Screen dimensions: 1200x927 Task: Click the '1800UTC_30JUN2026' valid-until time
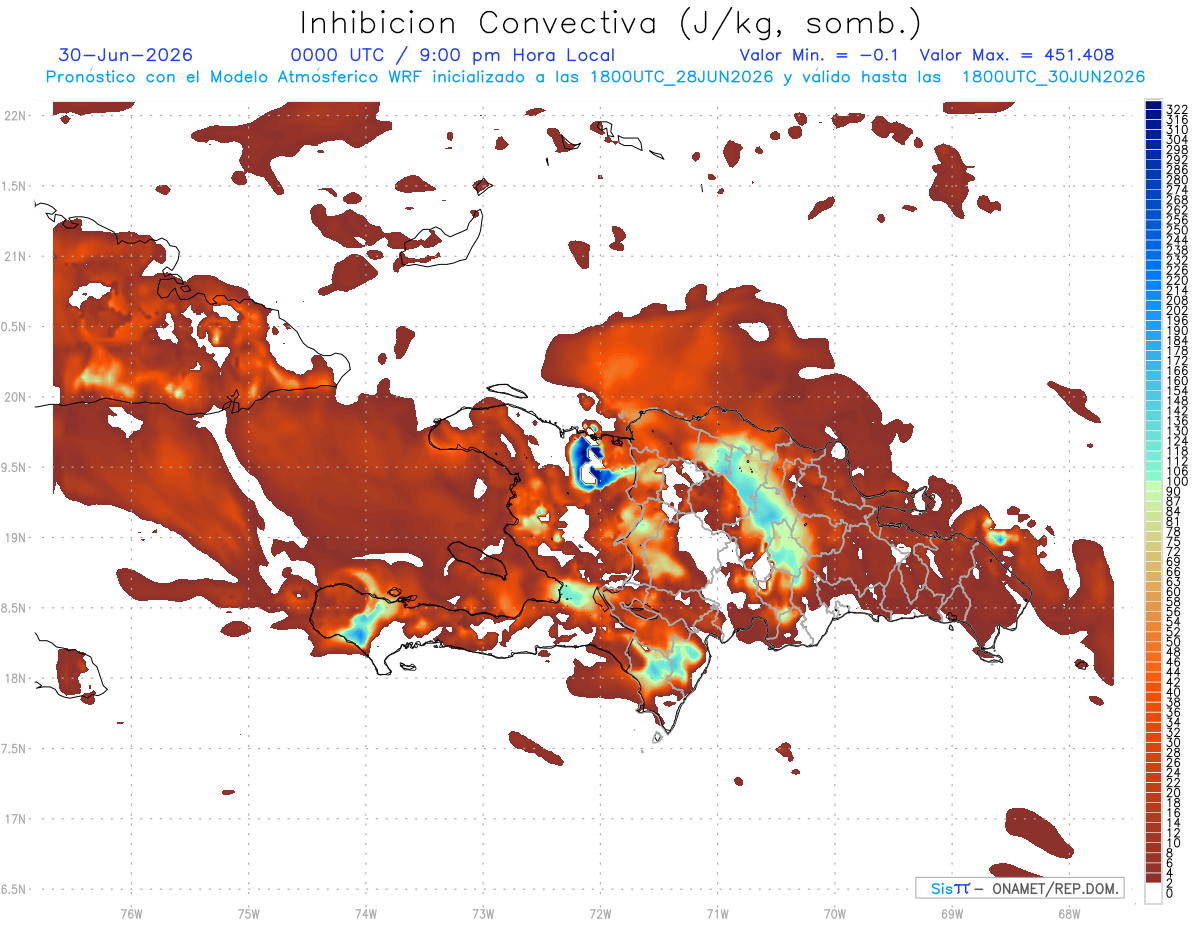[1053, 77]
